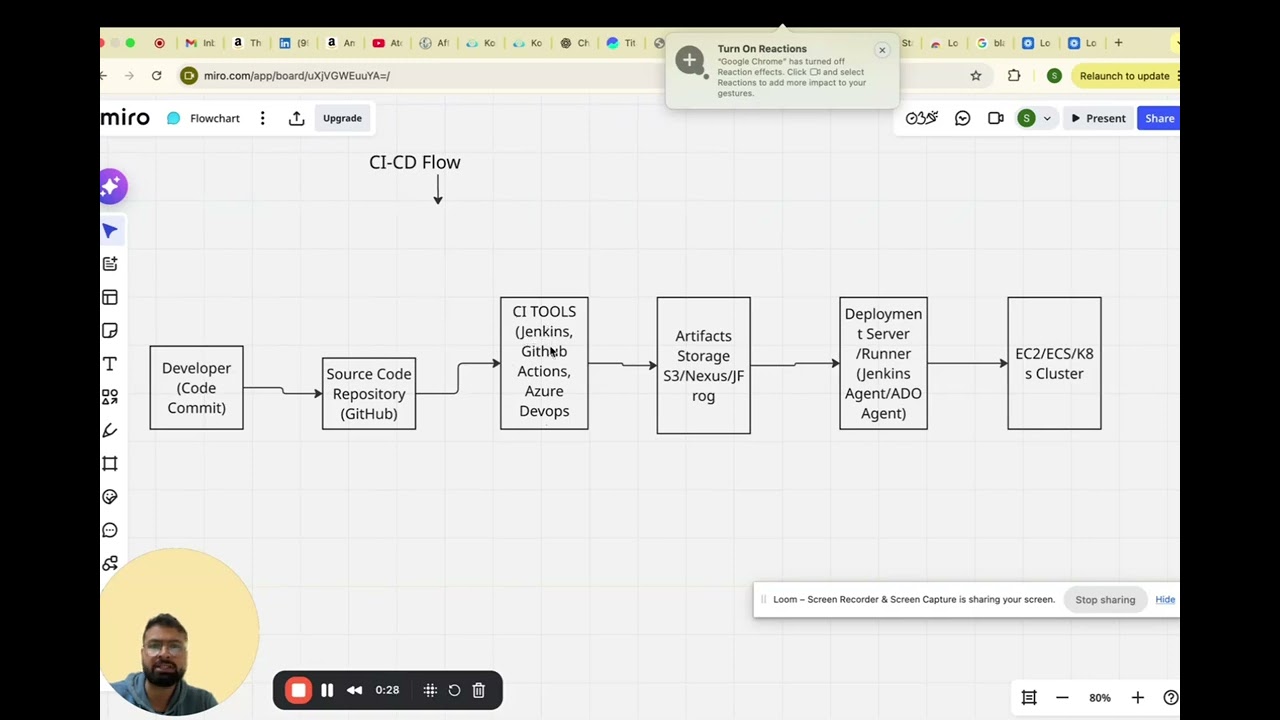Viewport: 1280px width, 720px height.
Task: Click the miro logo
Action: click(x=125, y=118)
